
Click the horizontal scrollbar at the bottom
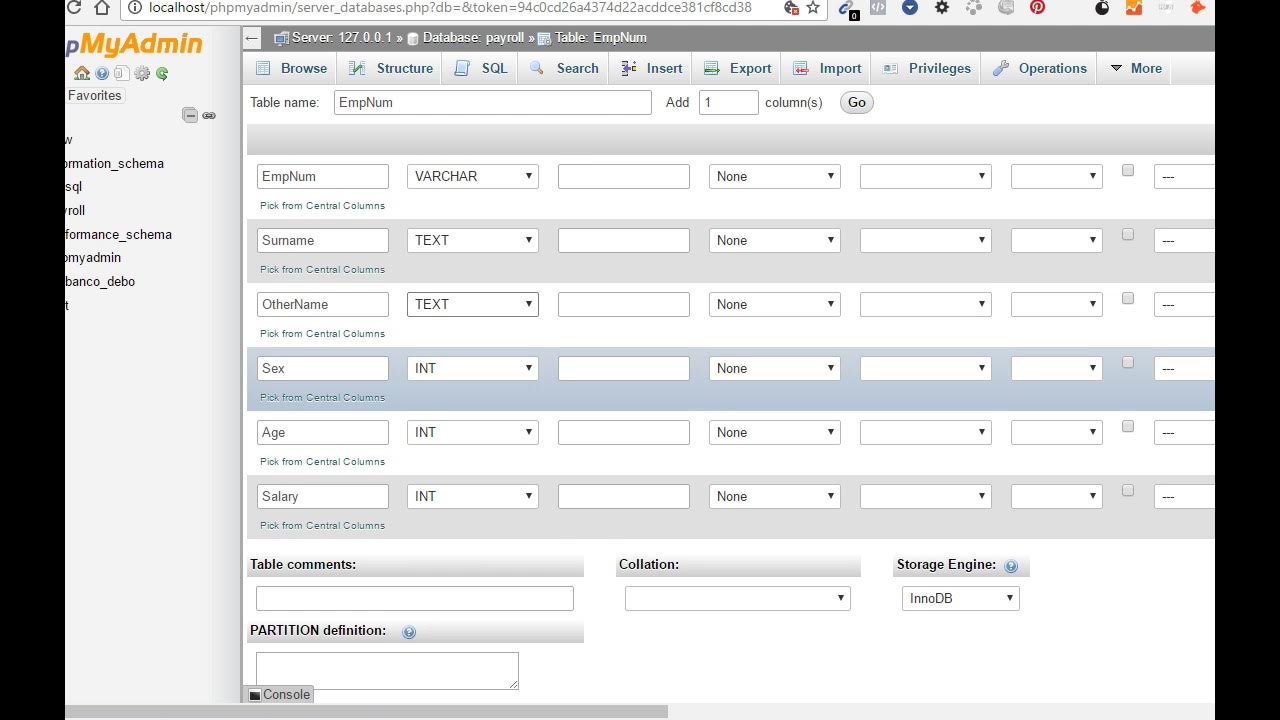[x=366, y=711]
